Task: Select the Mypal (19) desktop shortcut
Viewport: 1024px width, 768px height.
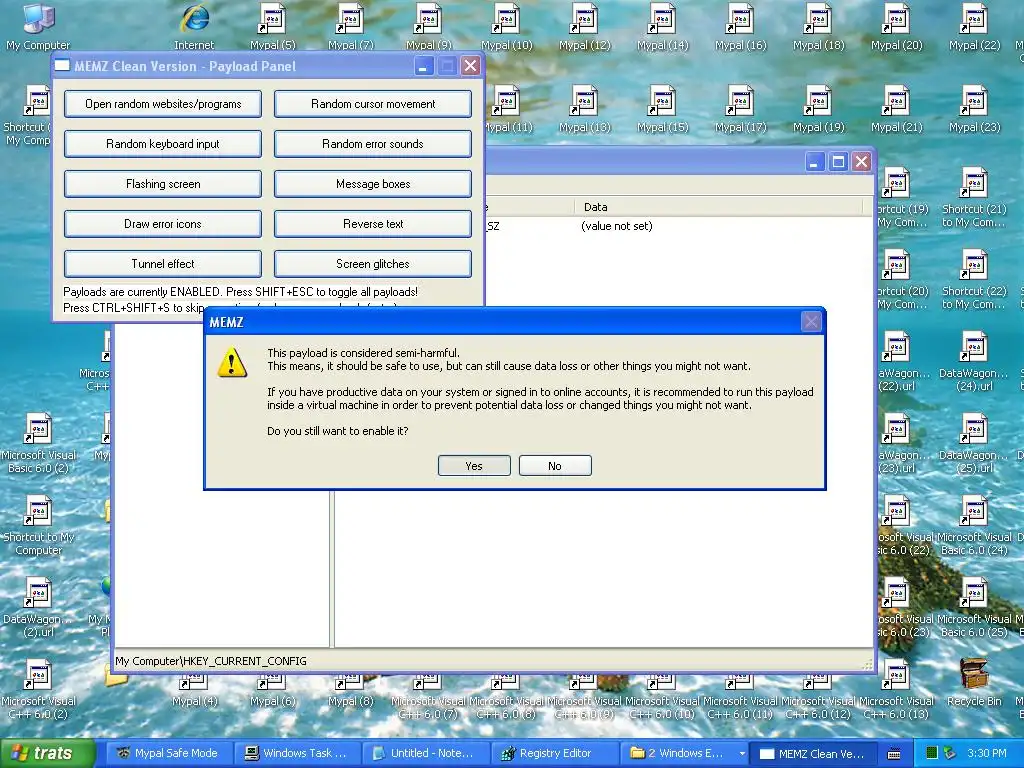Action: click(818, 110)
